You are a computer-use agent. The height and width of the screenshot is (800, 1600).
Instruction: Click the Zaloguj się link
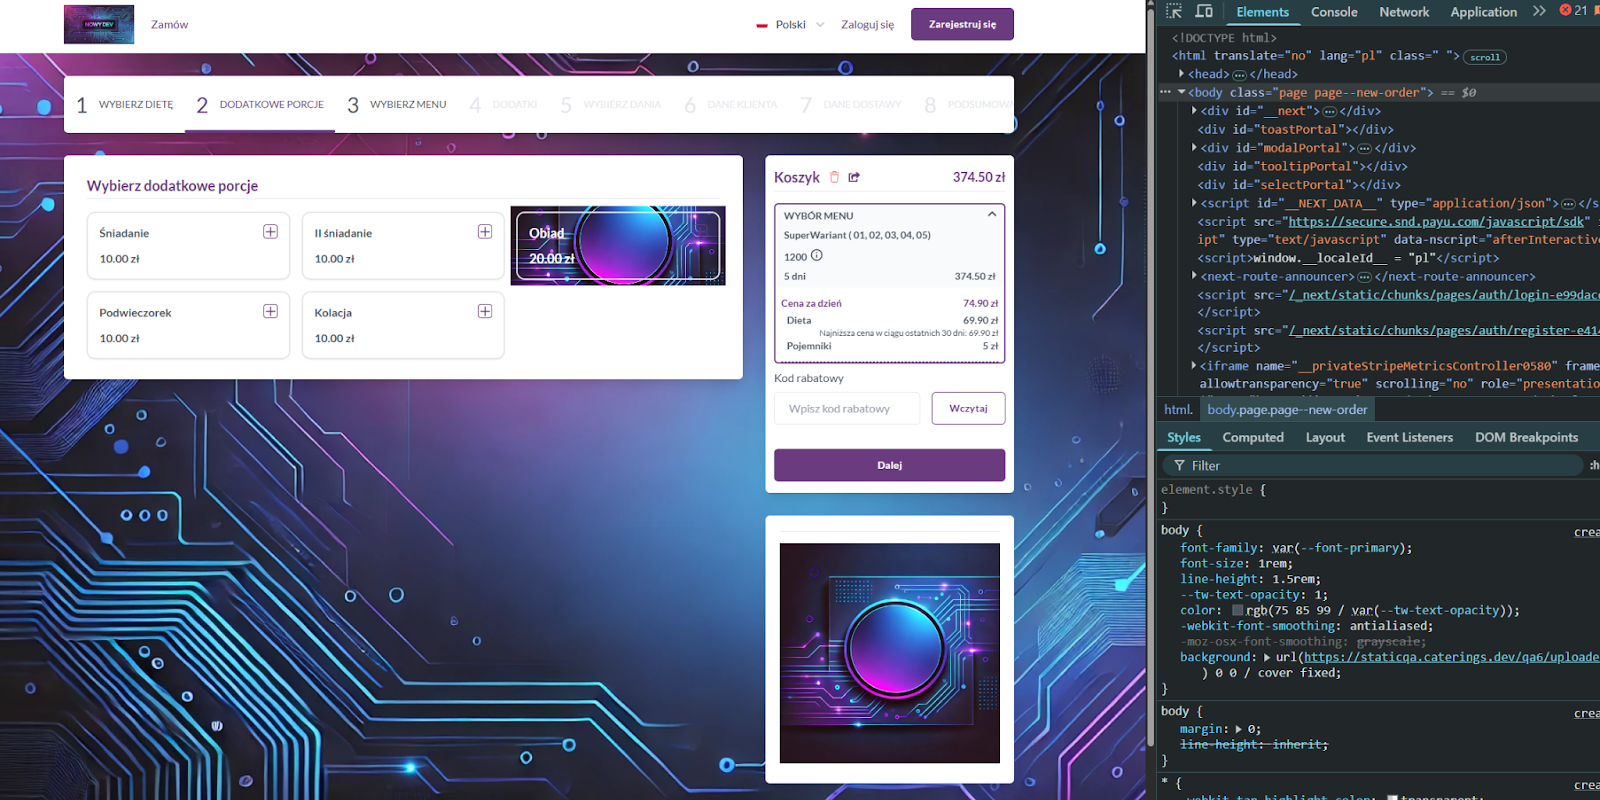pos(867,24)
